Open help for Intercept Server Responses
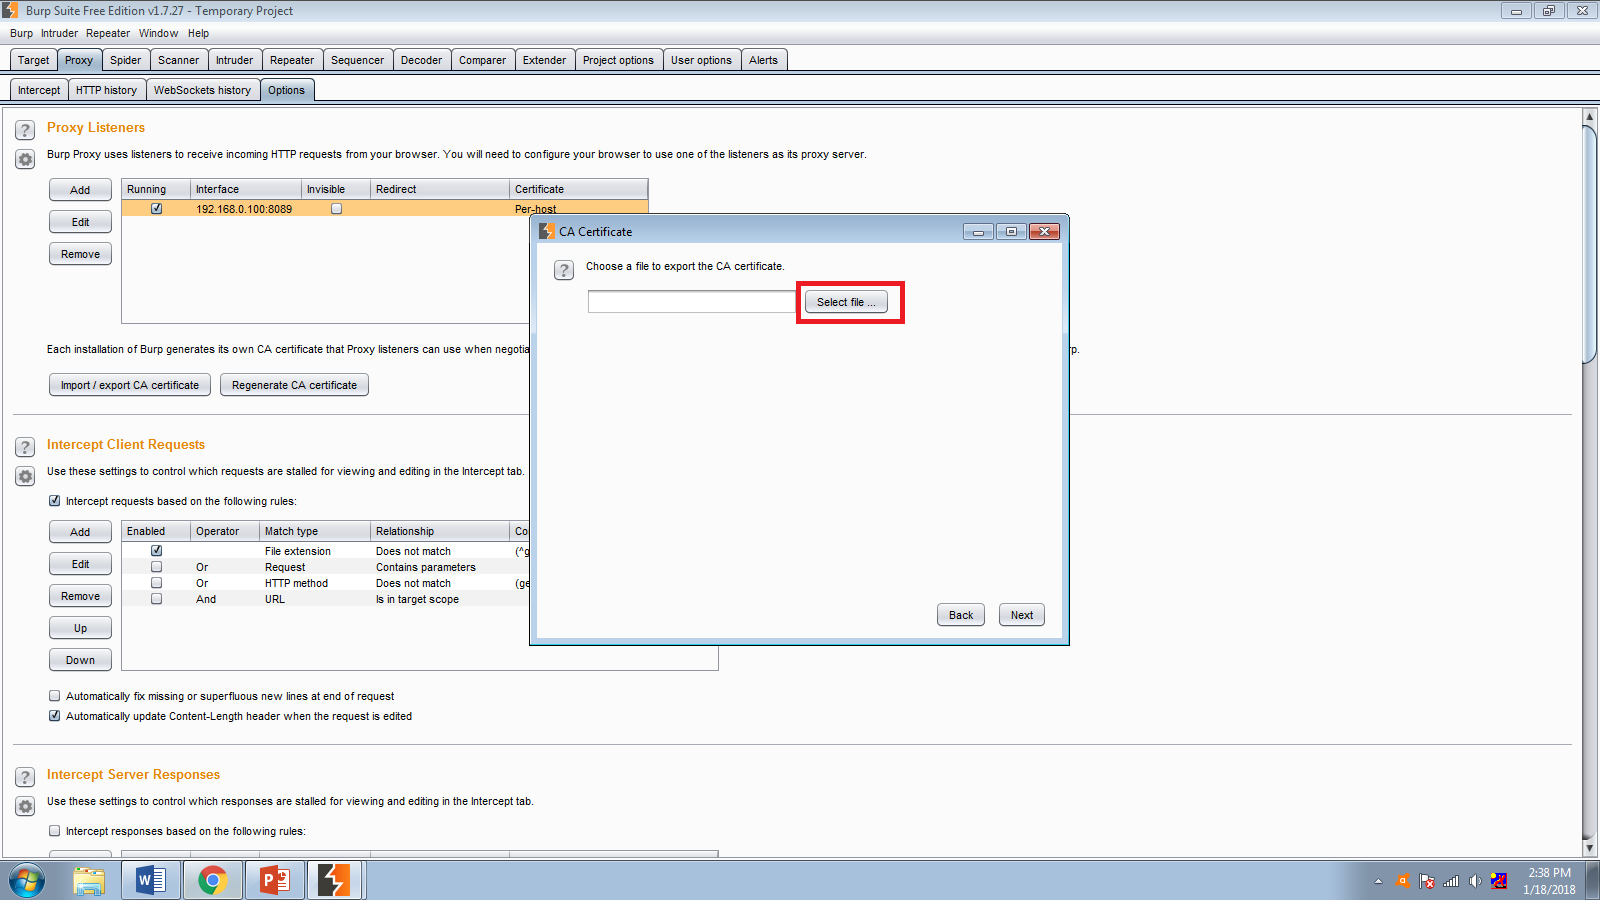The image size is (1600, 900). click(25, 777)
